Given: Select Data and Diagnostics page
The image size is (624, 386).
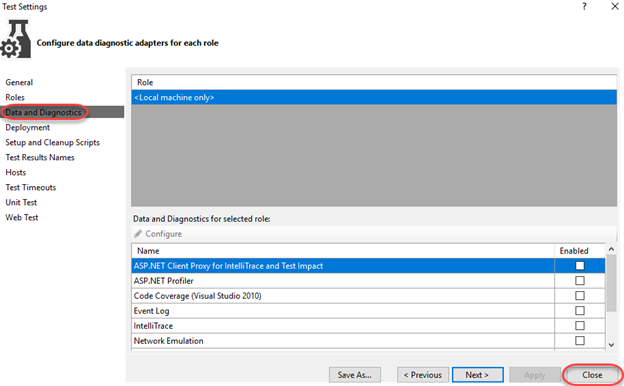Looking at the screenshot, I should coord(62,112).
